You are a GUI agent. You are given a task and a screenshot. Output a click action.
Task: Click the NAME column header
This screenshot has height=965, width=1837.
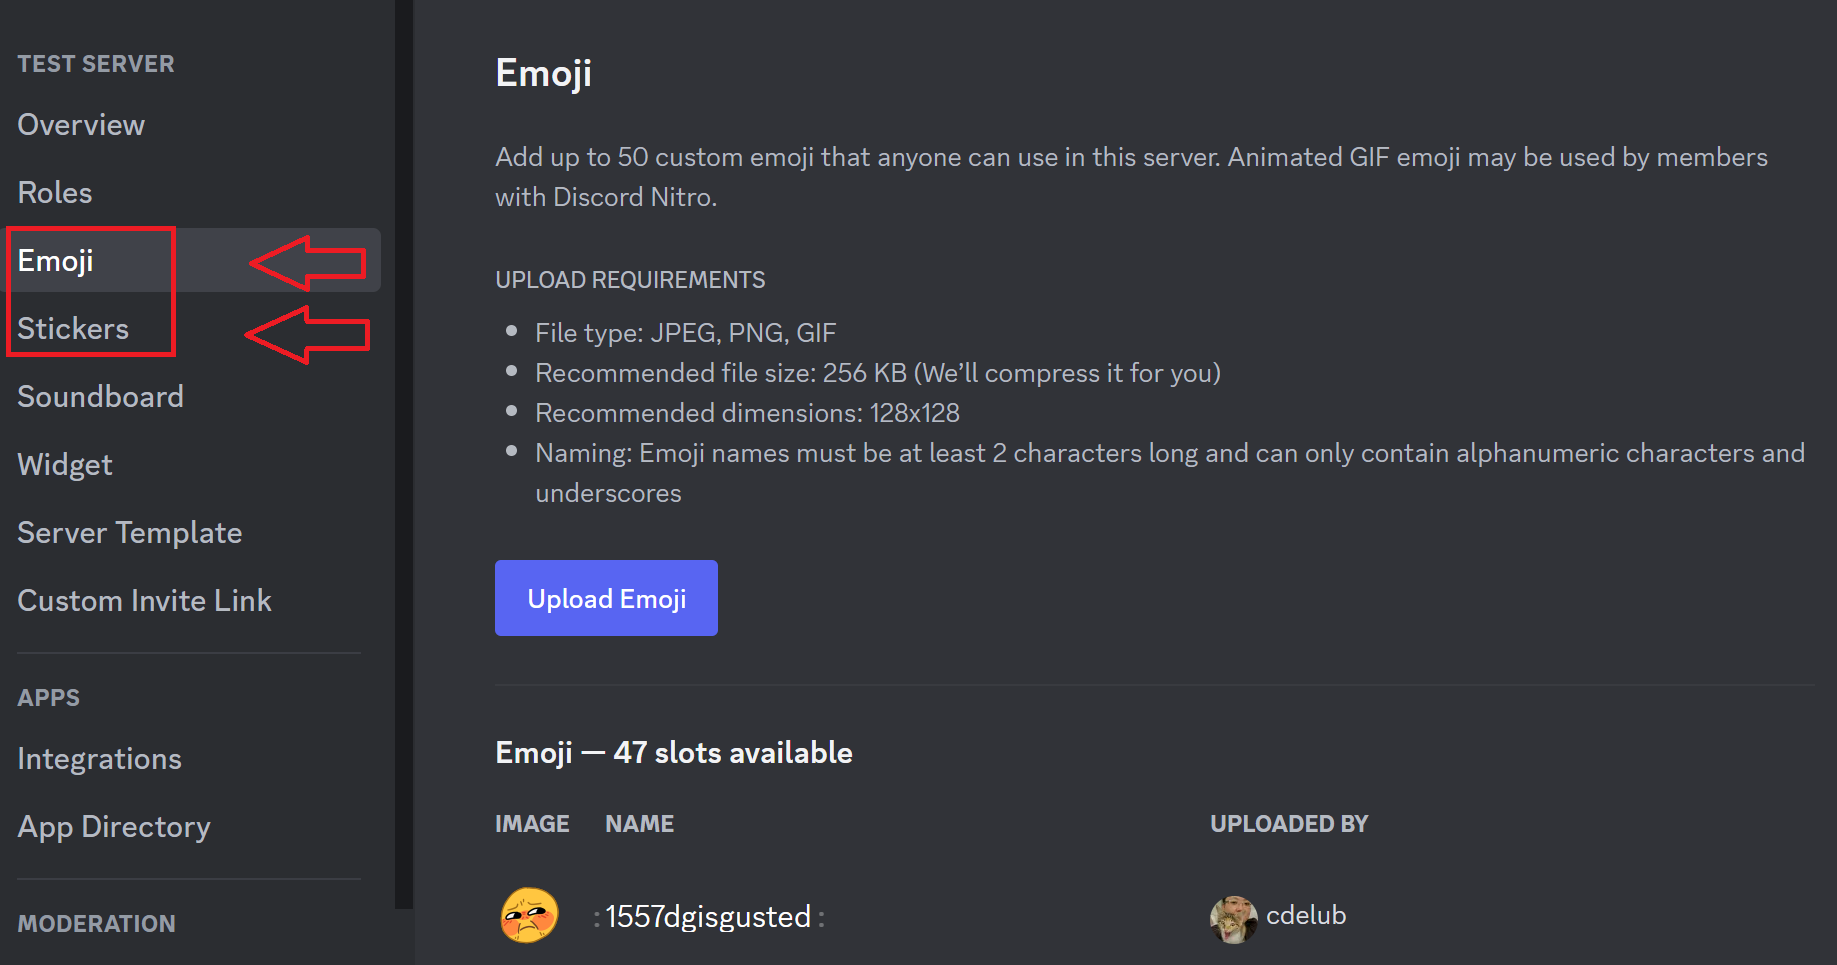[639, 823]
